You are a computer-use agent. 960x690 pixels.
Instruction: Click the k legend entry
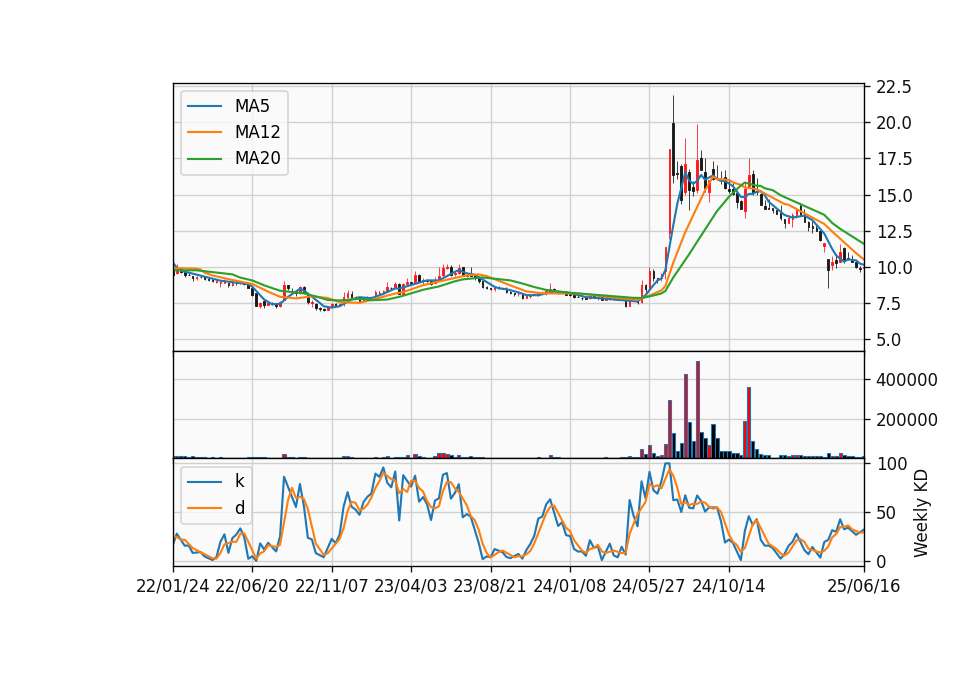[216, 481]
